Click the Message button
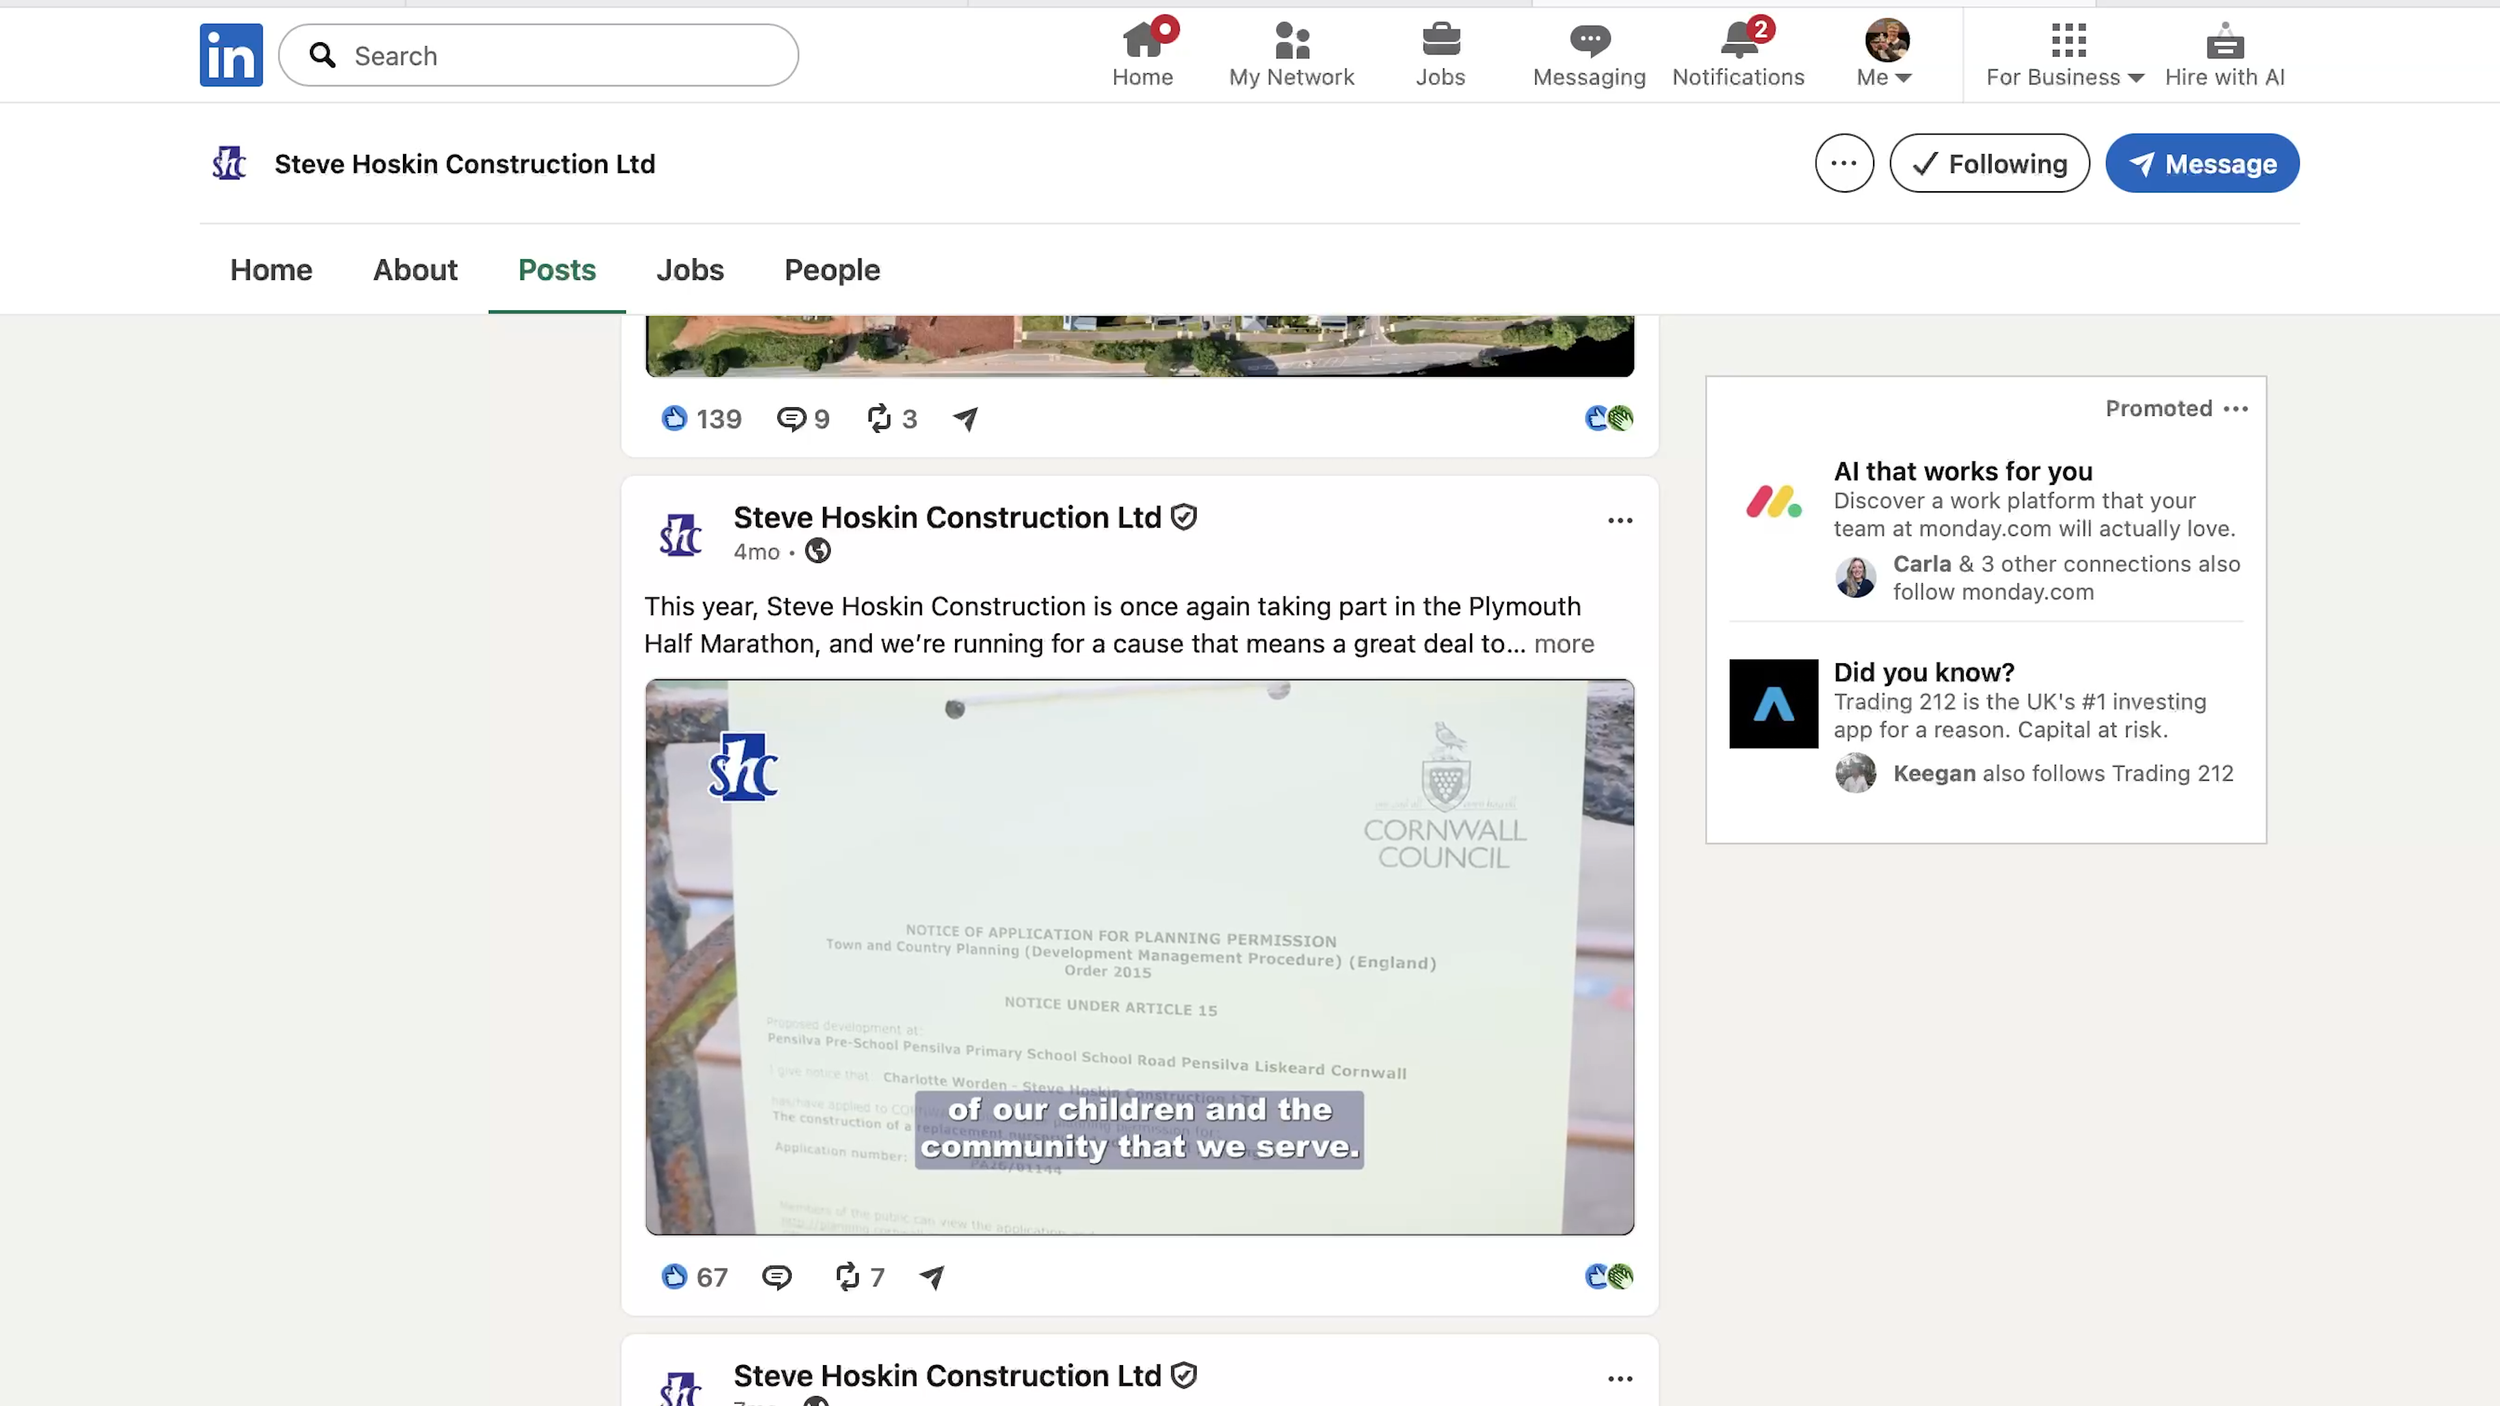The image size is (2500, 1406). tap(2202, 163)
